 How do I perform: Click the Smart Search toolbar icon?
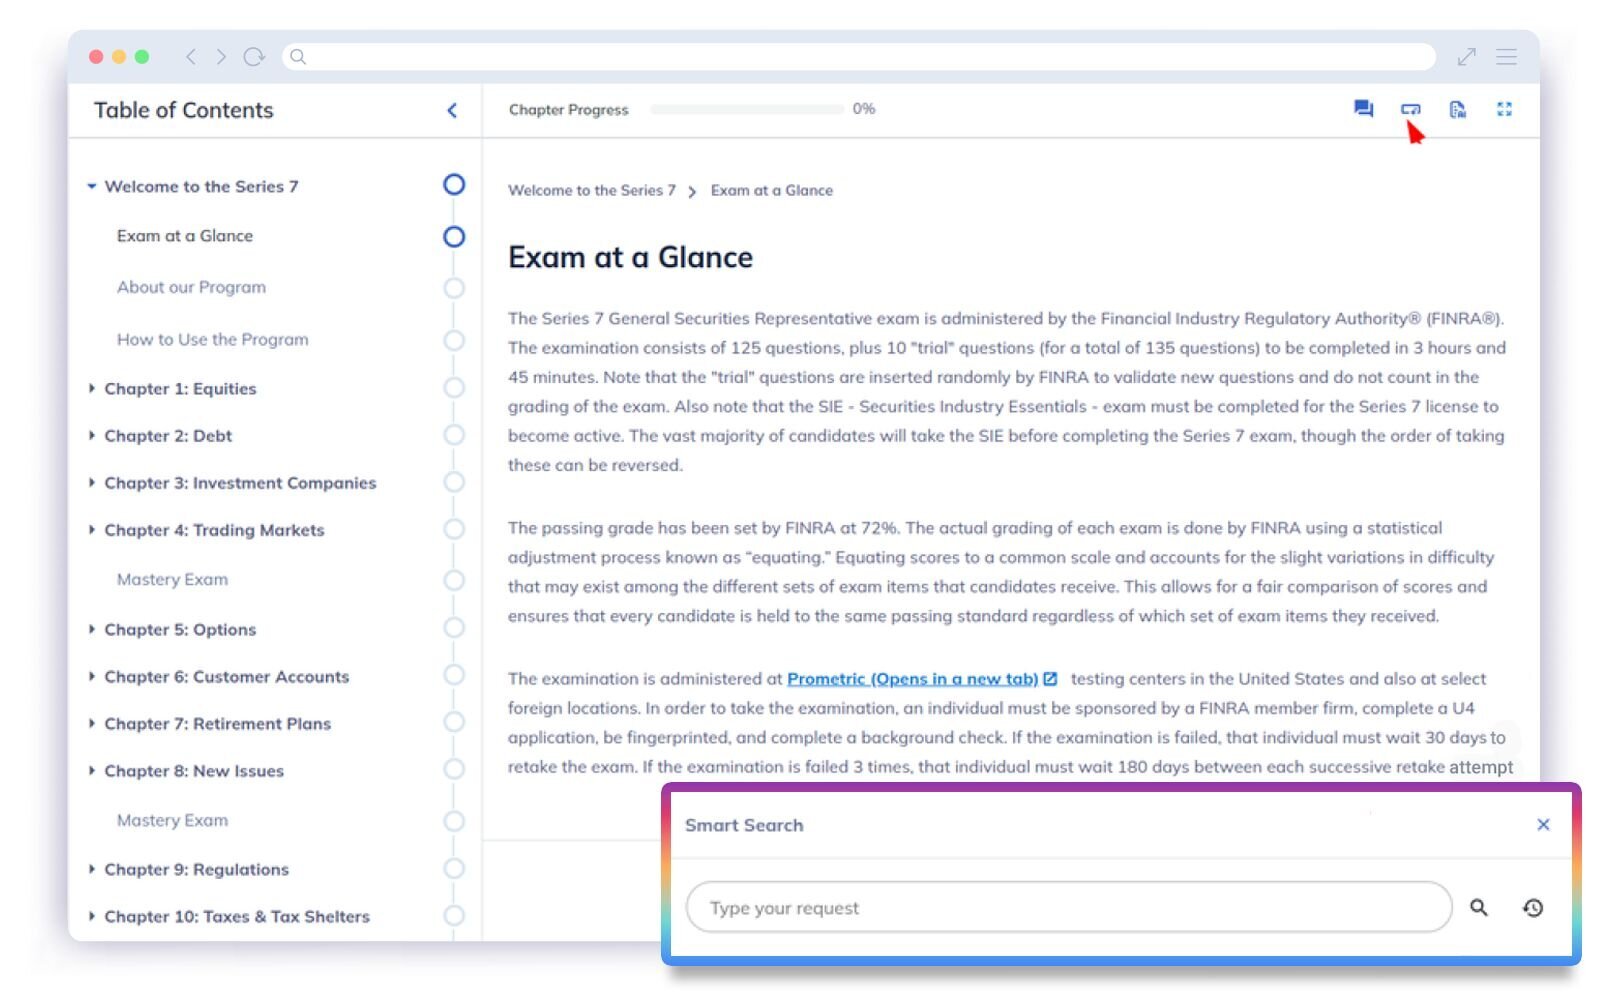[1410, 109]
